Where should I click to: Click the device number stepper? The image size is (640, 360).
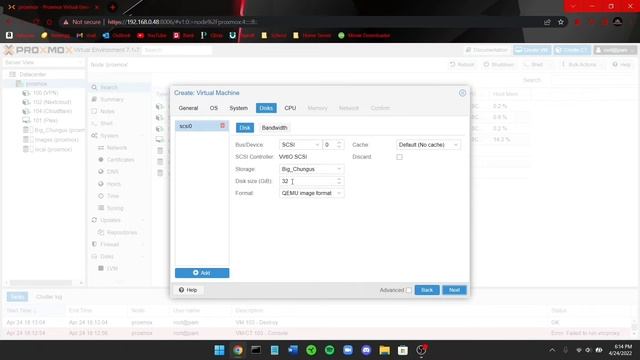pos(339,145)
